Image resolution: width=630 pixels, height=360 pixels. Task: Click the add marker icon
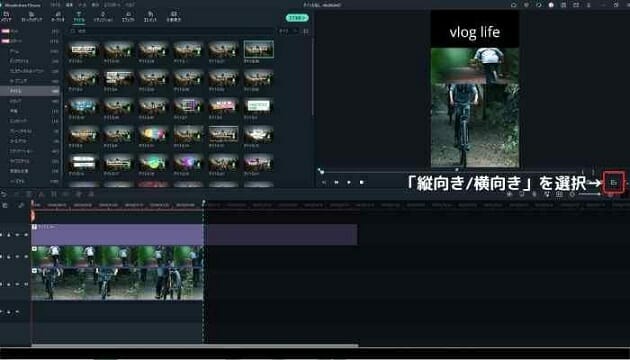522,194
